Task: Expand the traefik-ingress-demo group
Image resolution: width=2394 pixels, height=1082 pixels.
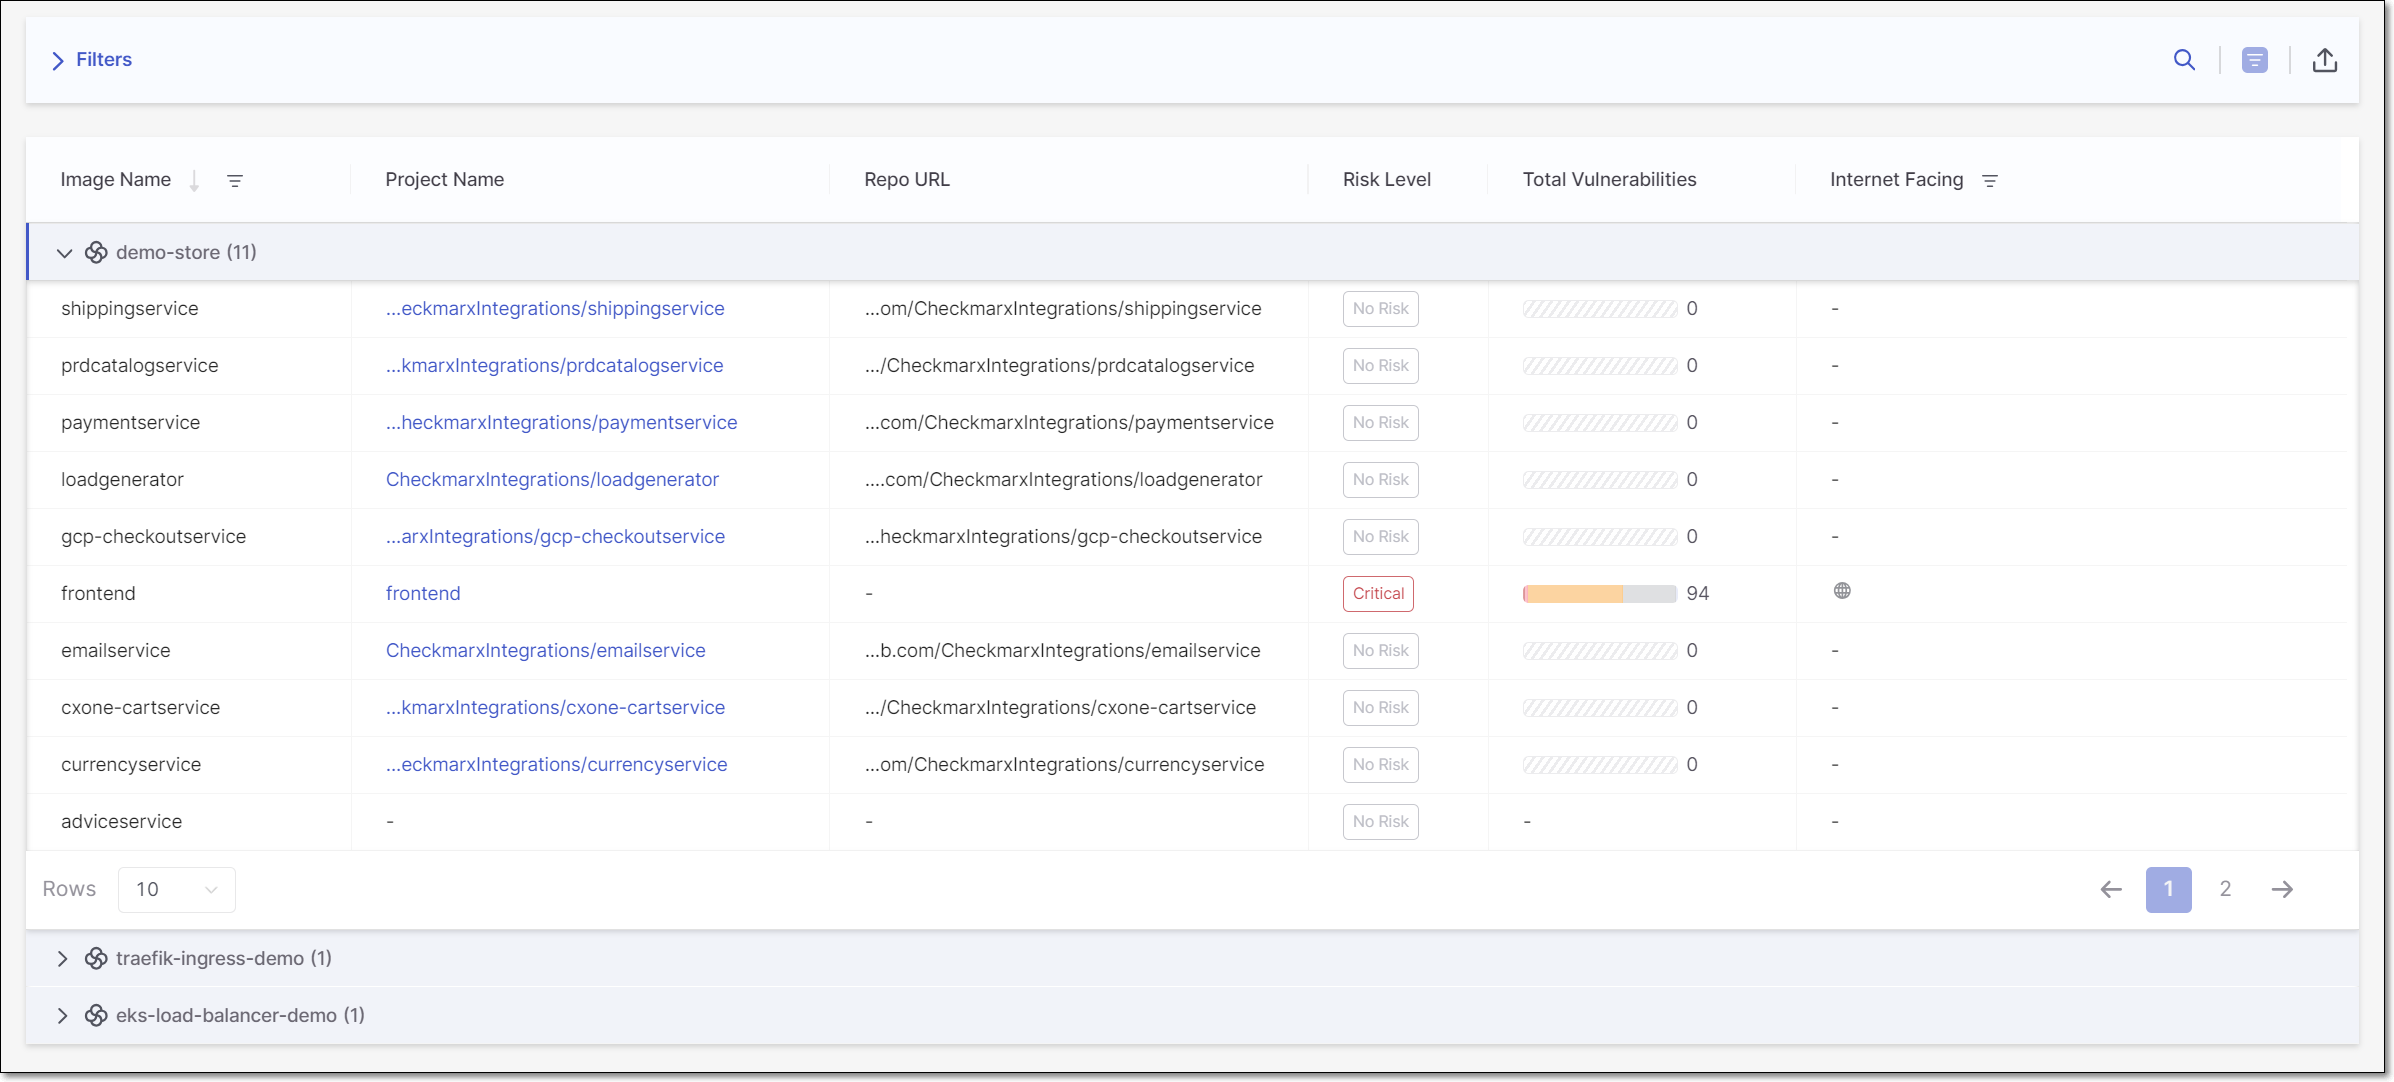Action: tap(63, 958)
